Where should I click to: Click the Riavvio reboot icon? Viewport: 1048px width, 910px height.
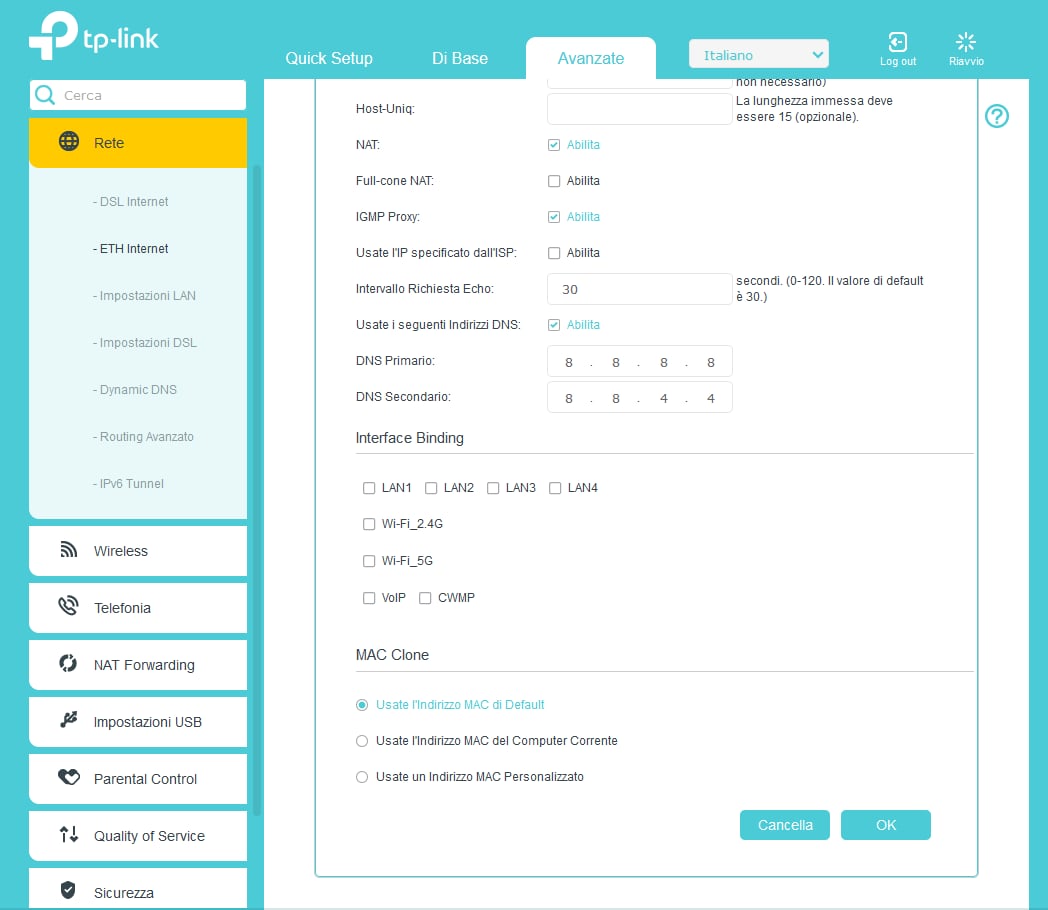click(x=965, y=42)
